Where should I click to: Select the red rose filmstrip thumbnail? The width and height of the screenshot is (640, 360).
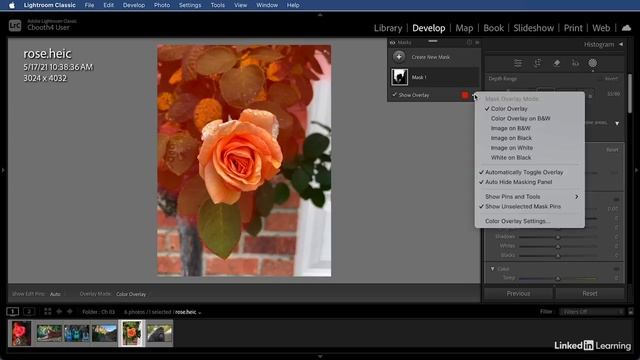click(x=21, y=333)
